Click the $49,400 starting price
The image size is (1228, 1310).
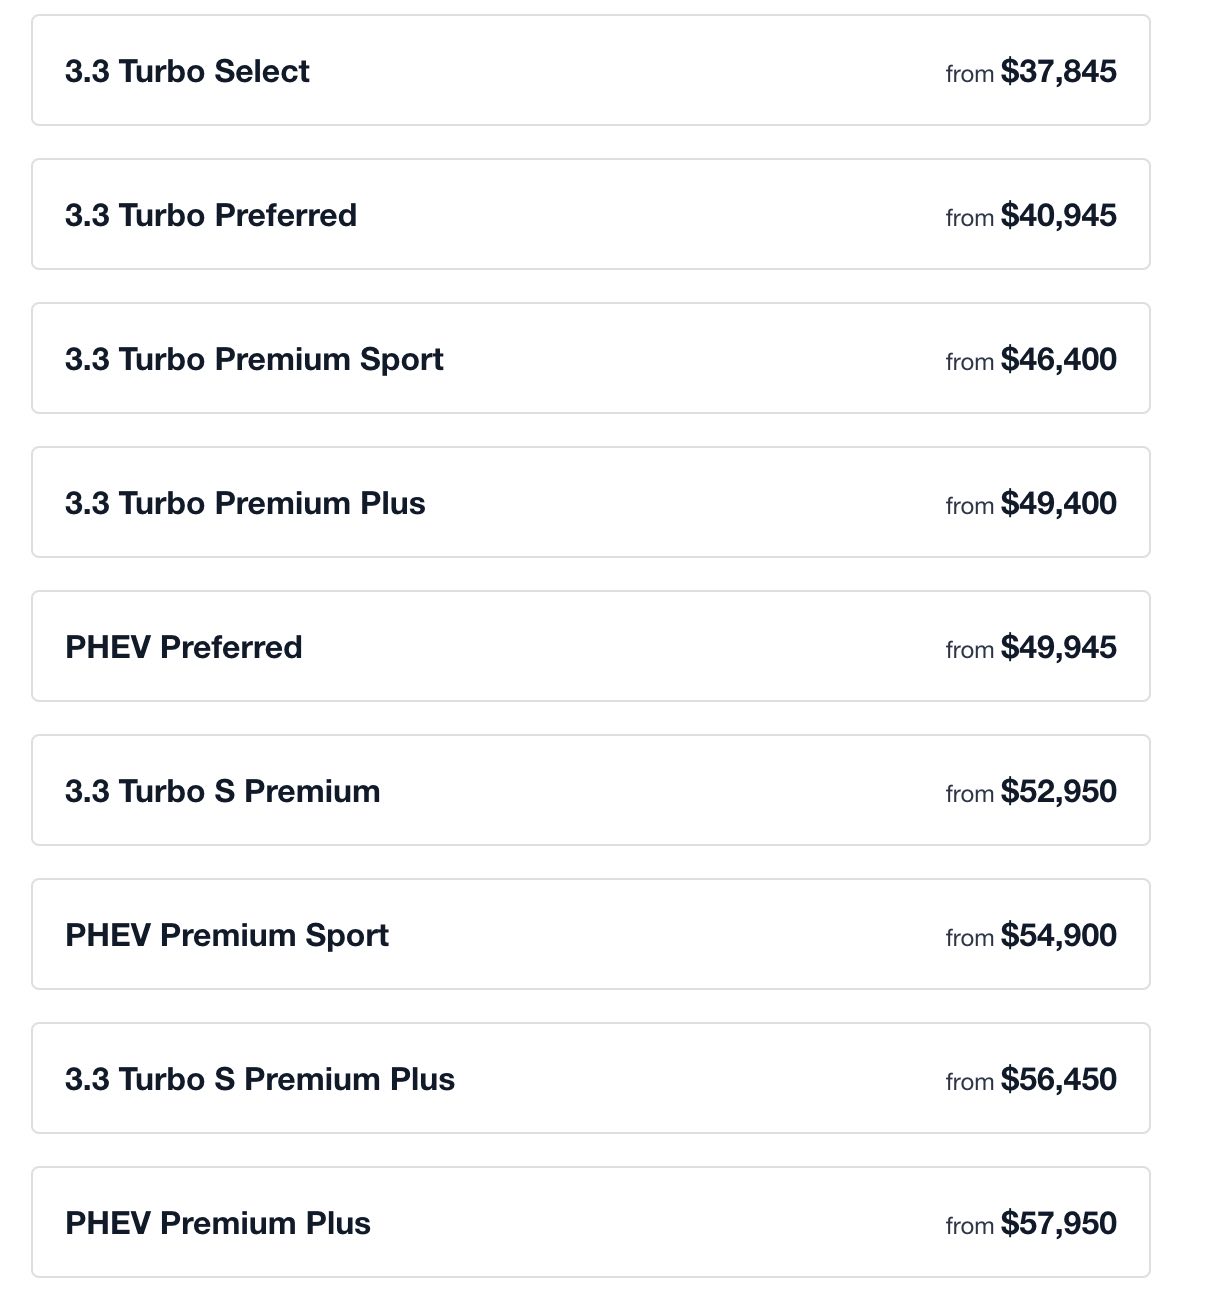tap(1058, 503)
